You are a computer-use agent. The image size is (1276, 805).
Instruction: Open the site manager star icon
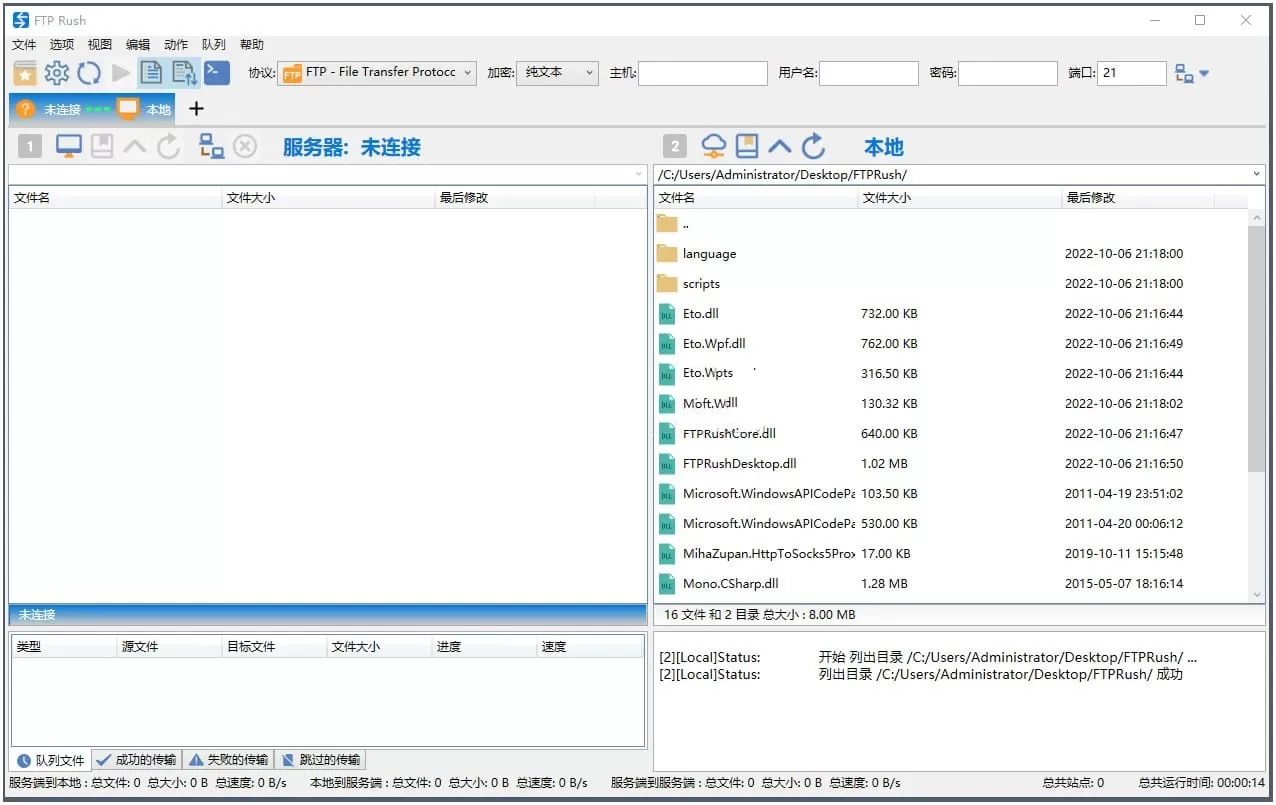point(25,72)
